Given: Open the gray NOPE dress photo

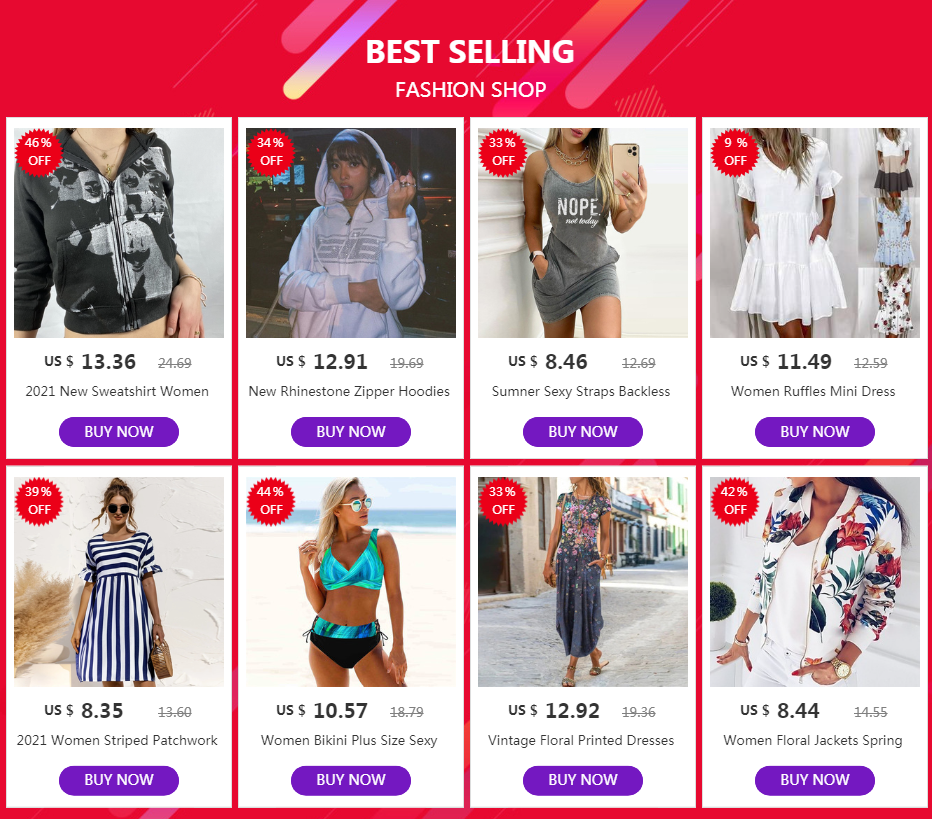Looking at the screenshot, I should (582, 233).
